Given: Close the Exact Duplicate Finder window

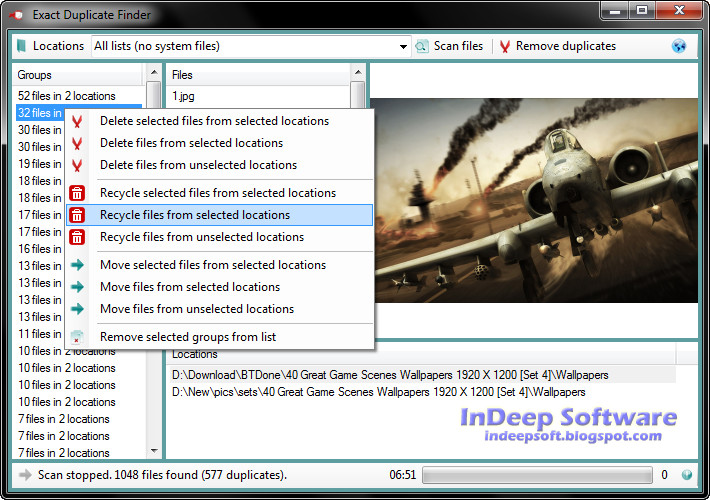Looking at the screenshot, I should tap(679, 10).
